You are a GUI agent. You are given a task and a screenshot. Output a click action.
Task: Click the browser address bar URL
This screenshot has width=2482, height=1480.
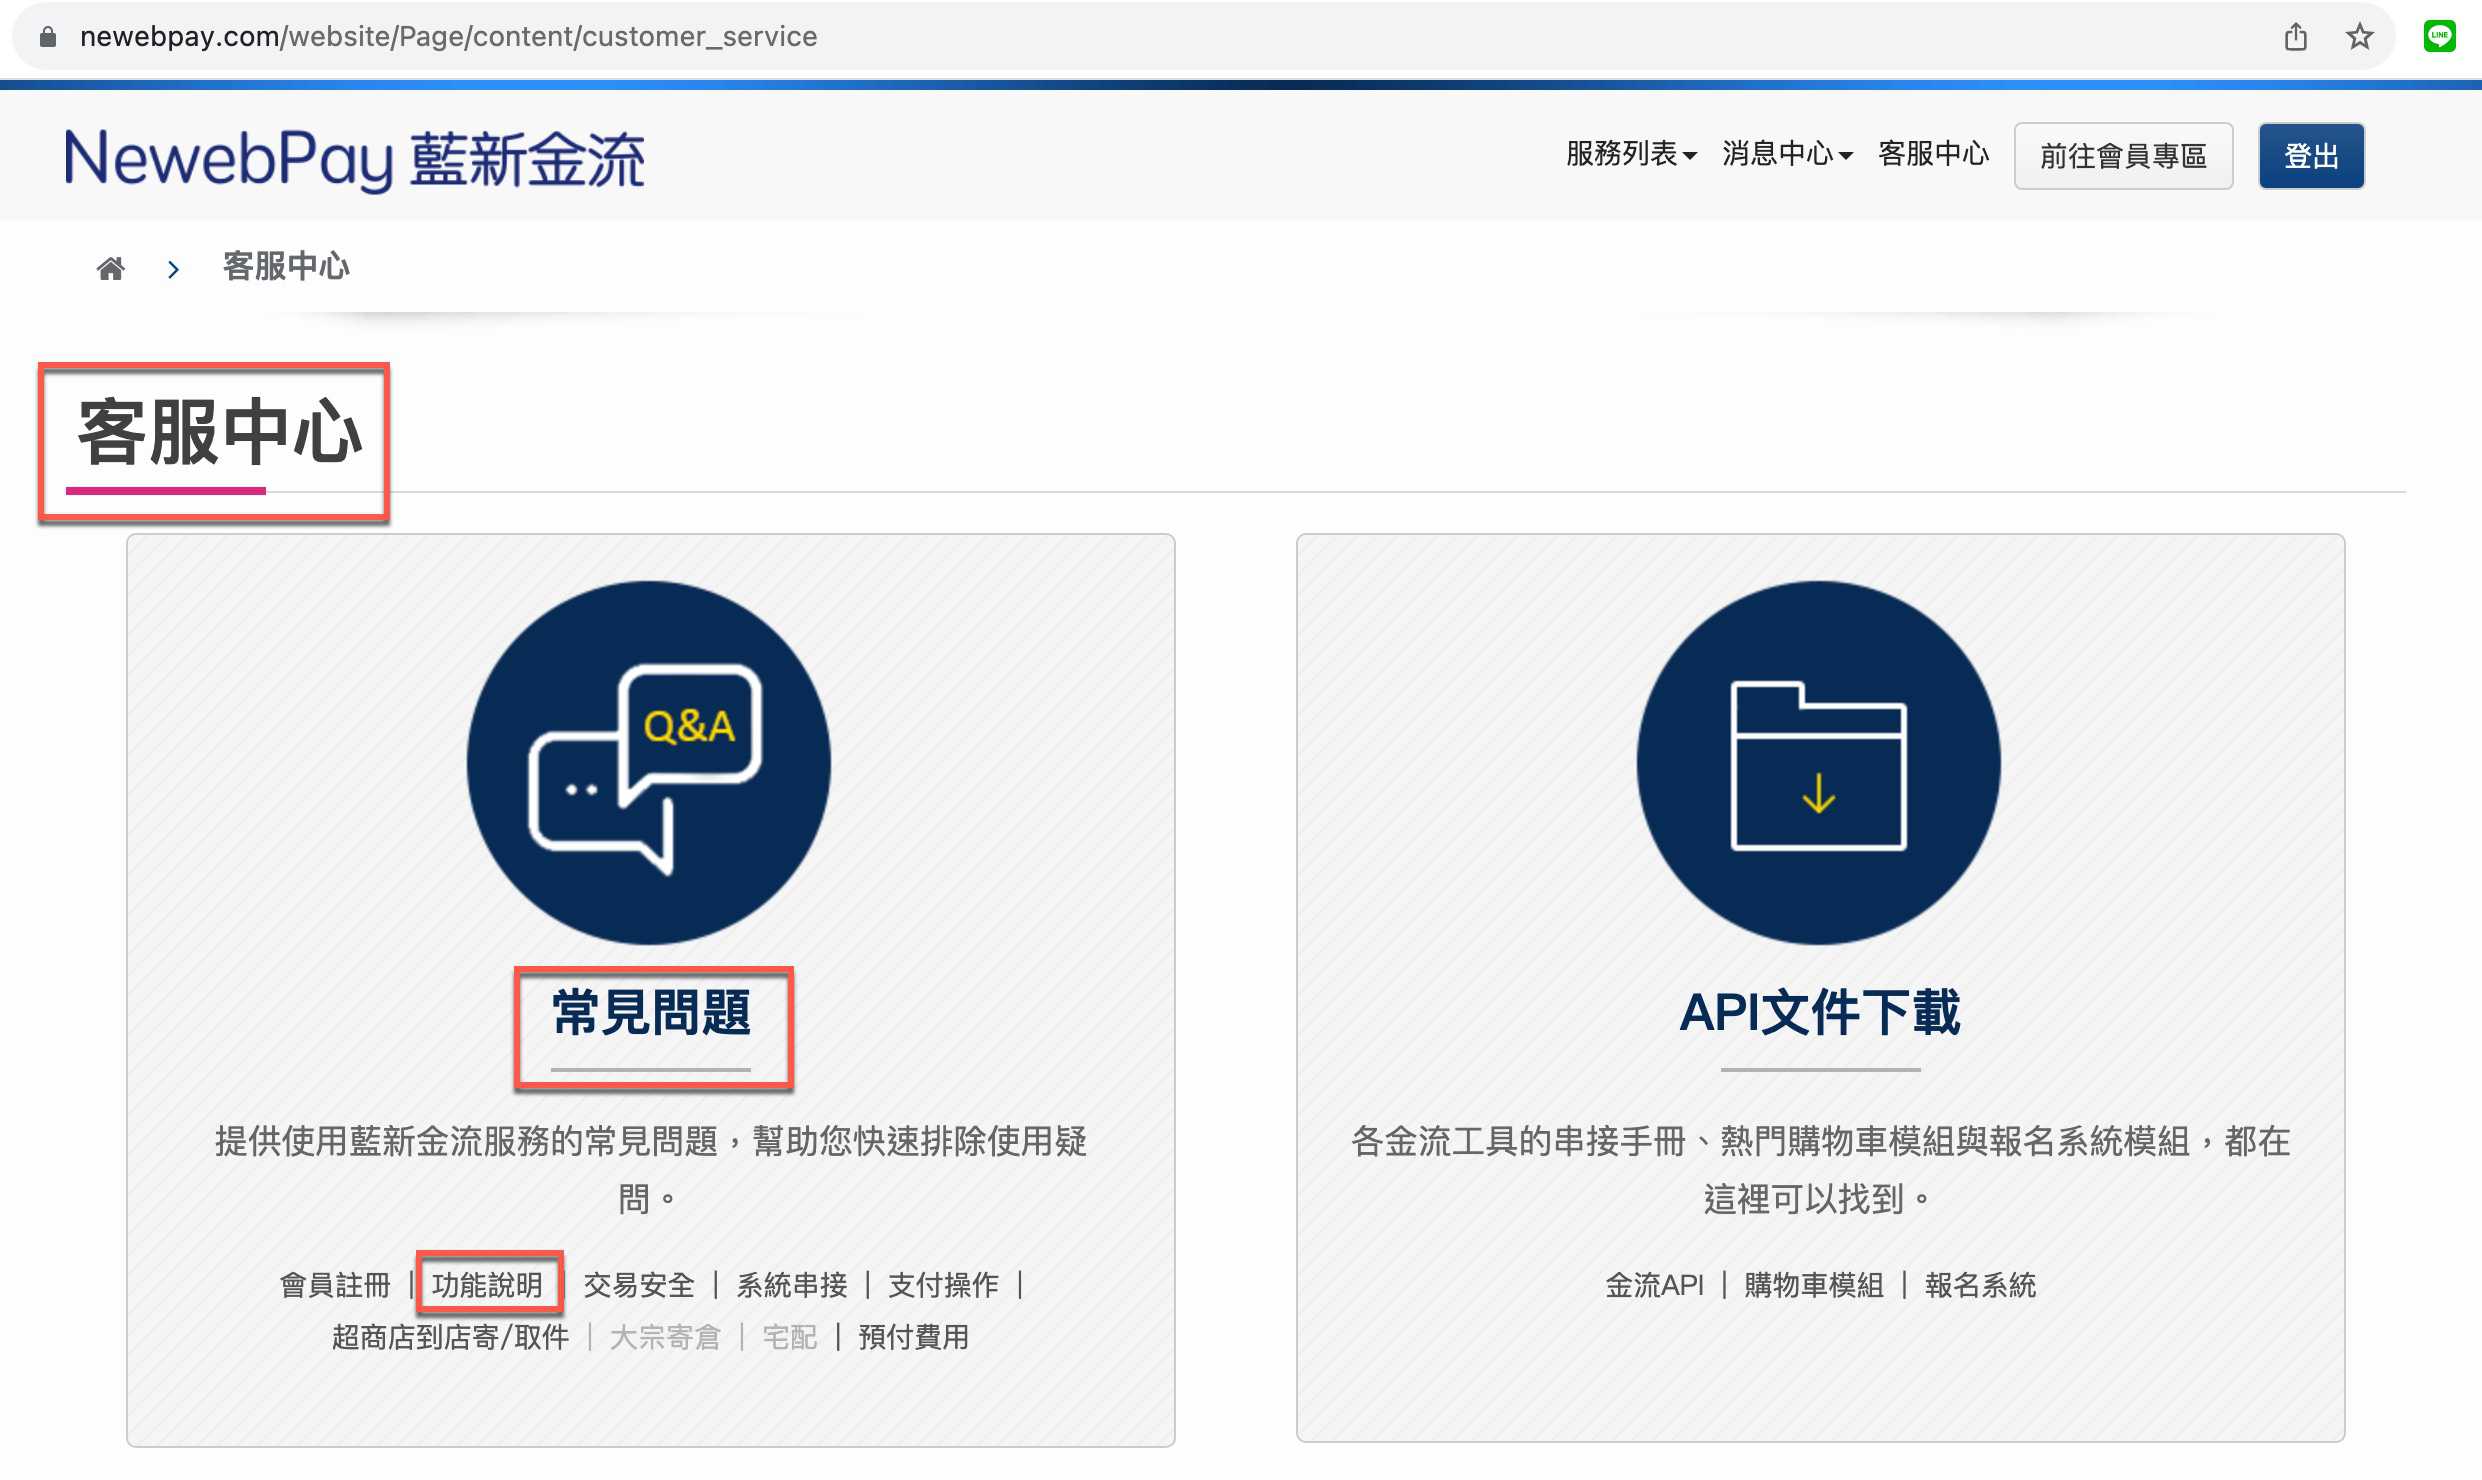coord(449,37)
